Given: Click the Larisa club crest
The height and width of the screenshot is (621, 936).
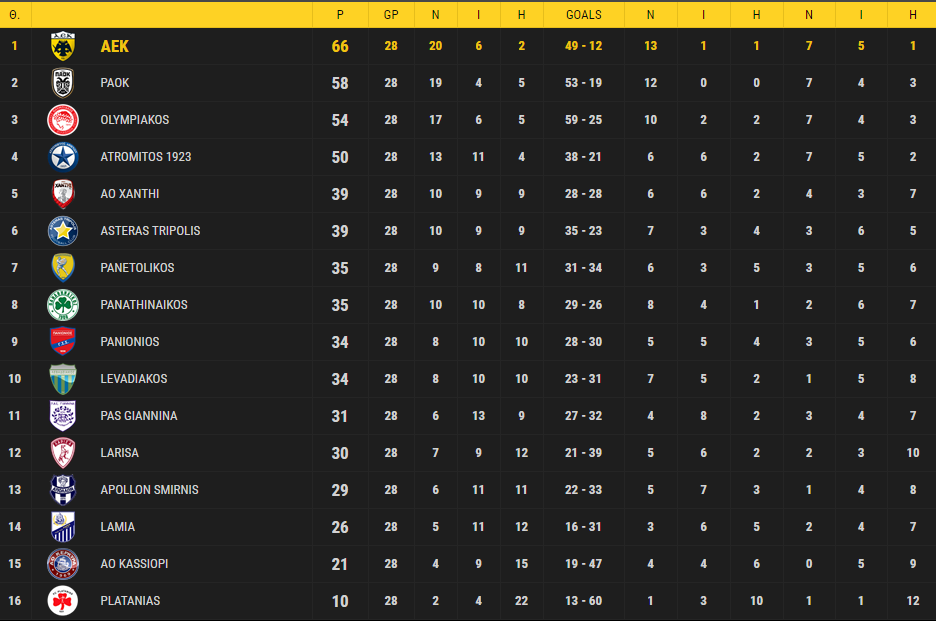Looking at the screenshot, I should (63, 453).
